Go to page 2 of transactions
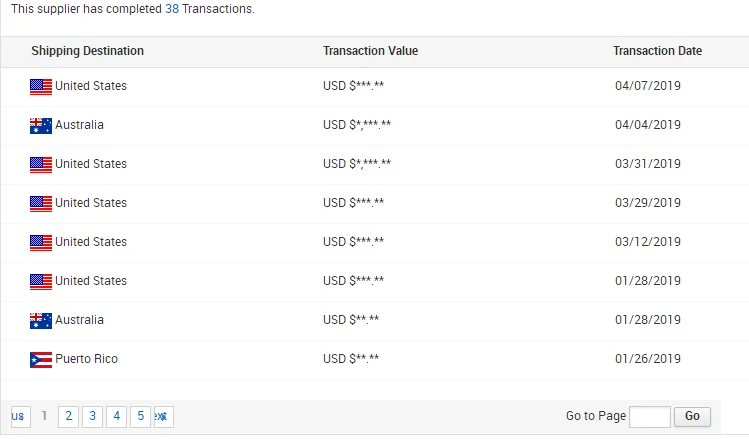The height and width of the screenshot is (439, 749). [68, 417]
